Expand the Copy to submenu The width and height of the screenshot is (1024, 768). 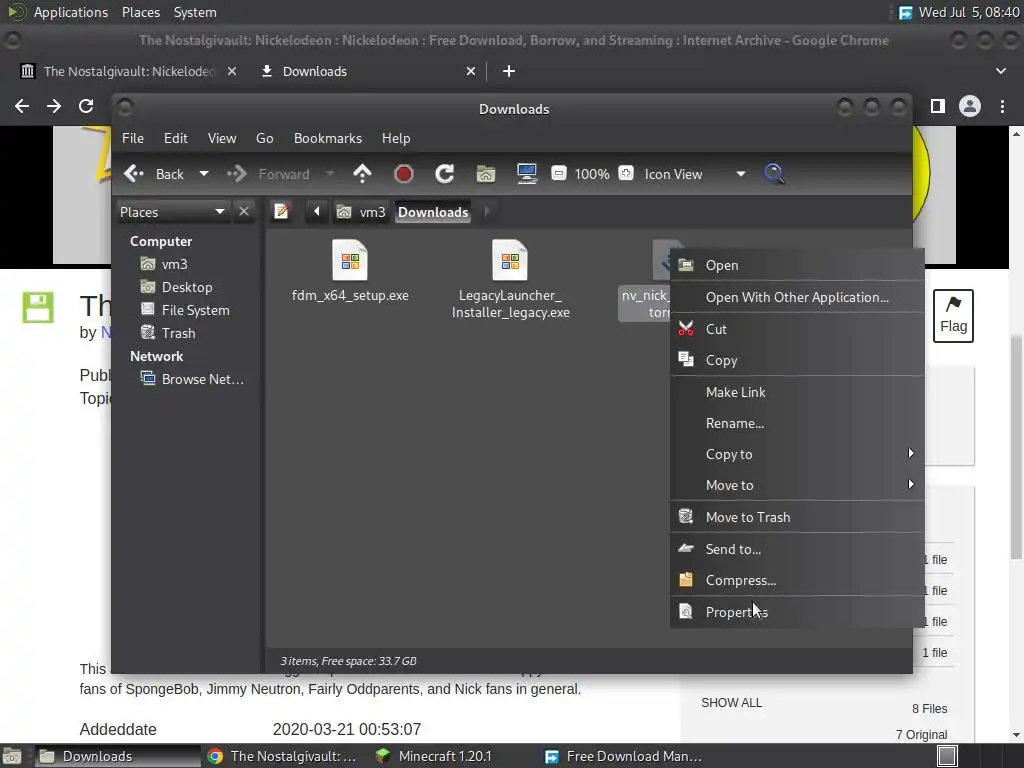797,455
